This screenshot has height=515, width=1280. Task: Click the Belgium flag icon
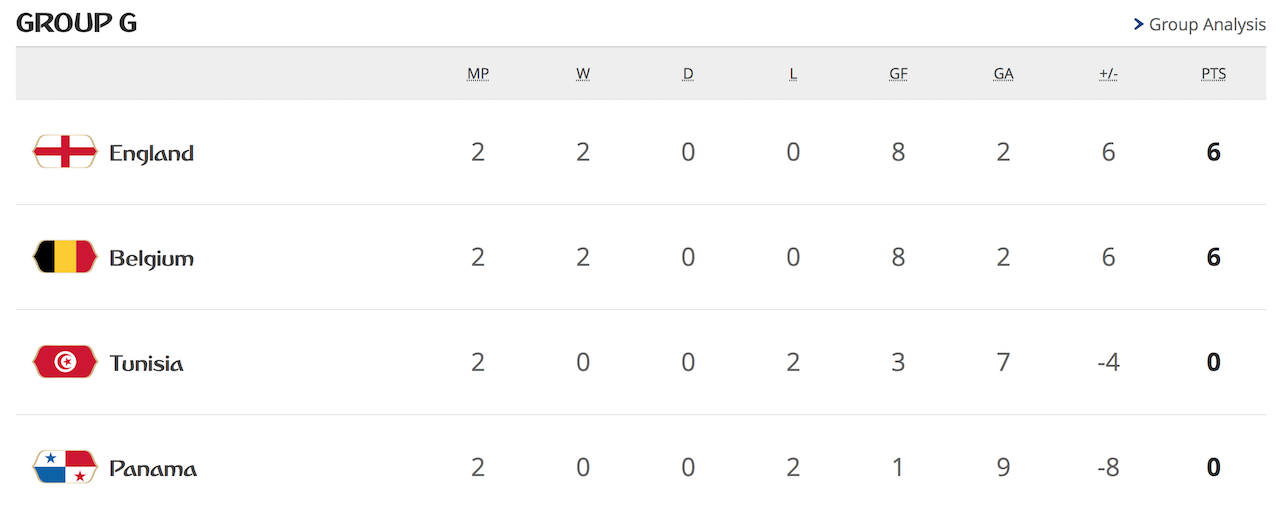coord(65,257)
